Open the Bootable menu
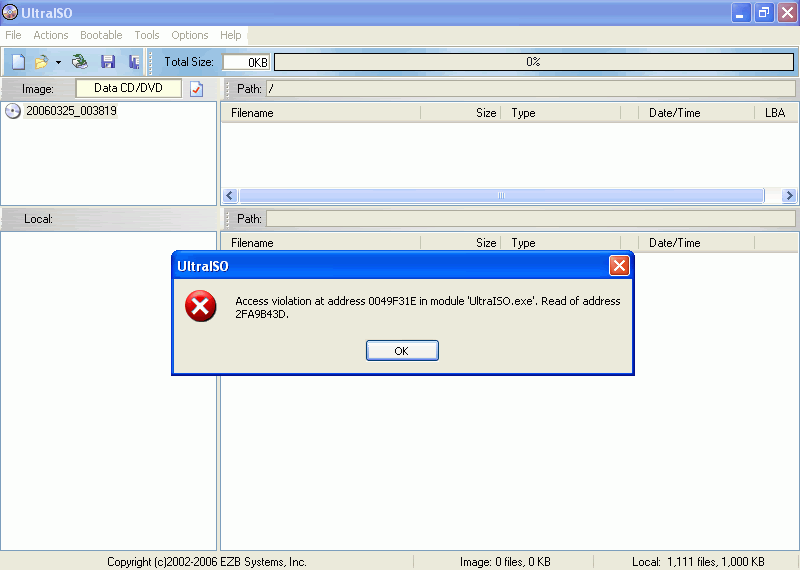 click(x=101, y=35)
